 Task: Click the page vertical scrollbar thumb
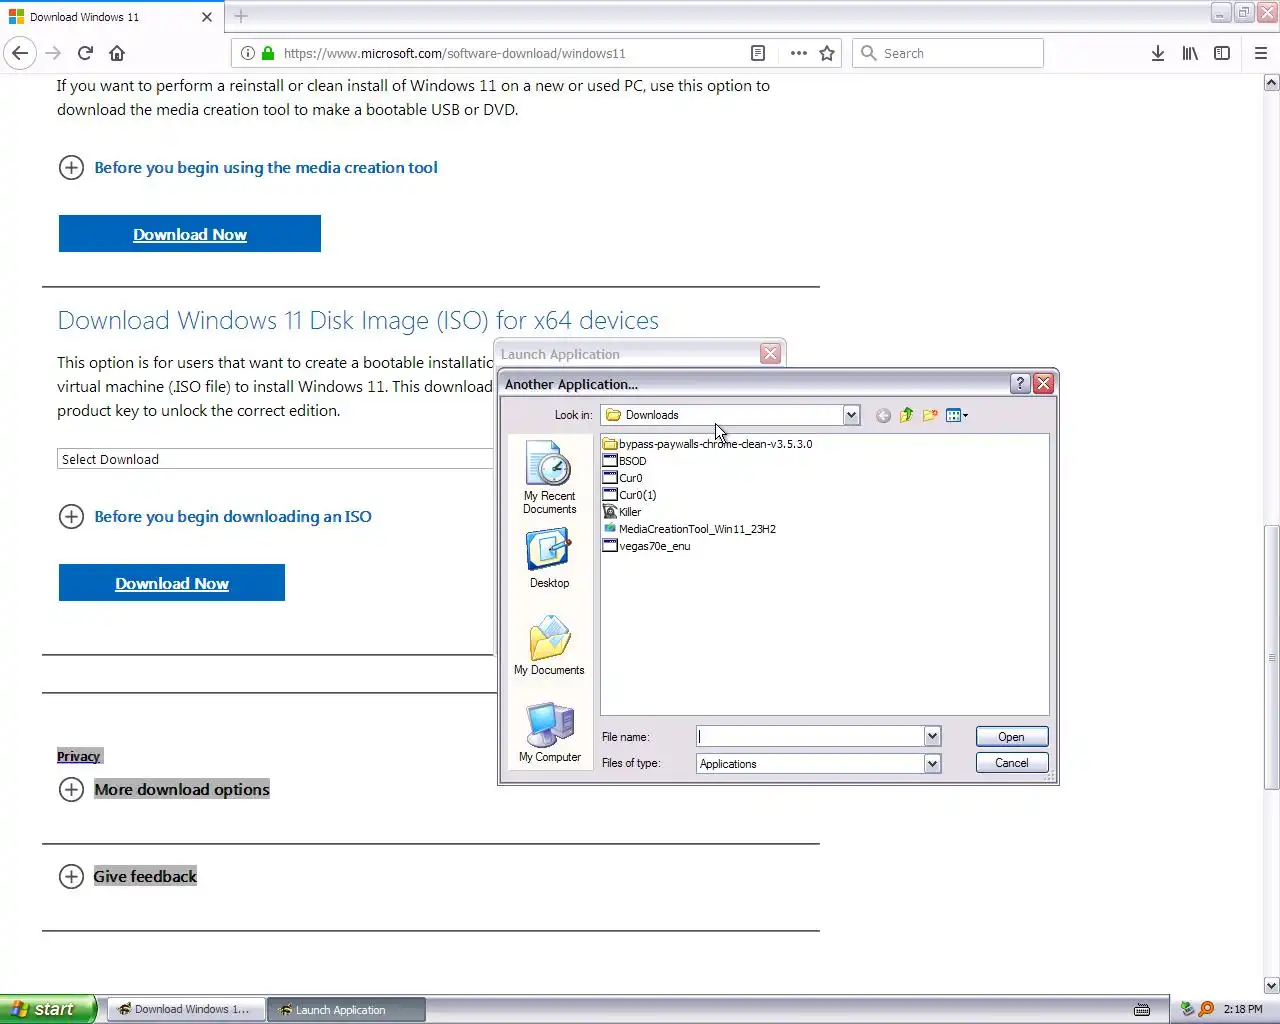(x=1271, y=655)
